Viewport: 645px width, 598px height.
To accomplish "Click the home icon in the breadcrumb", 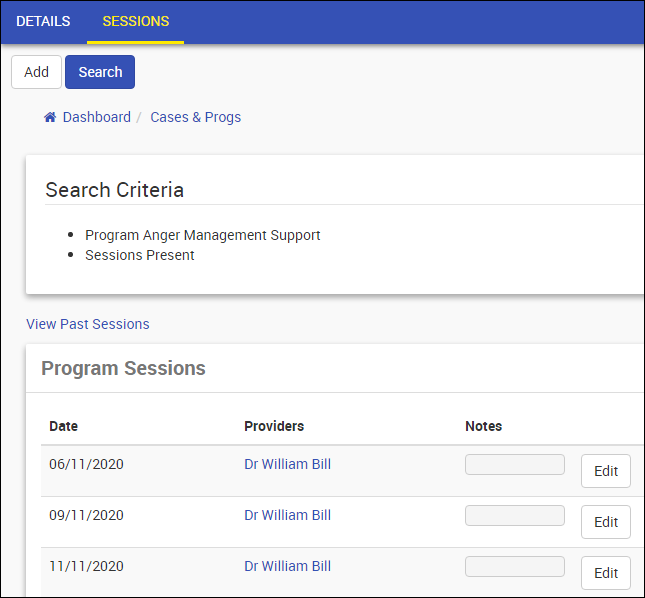I will pos(50,118).
